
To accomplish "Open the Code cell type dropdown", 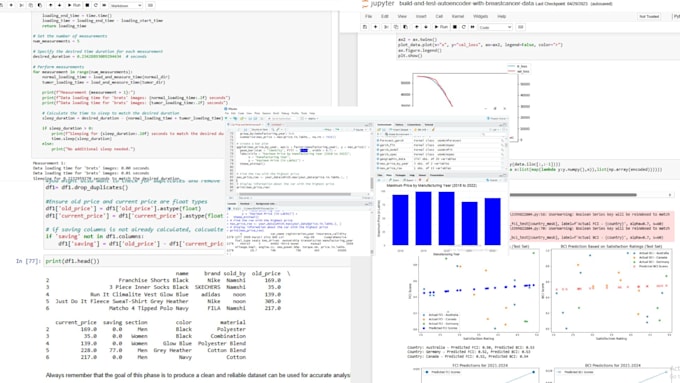I will pyautogui.click(x=495, y=27).
